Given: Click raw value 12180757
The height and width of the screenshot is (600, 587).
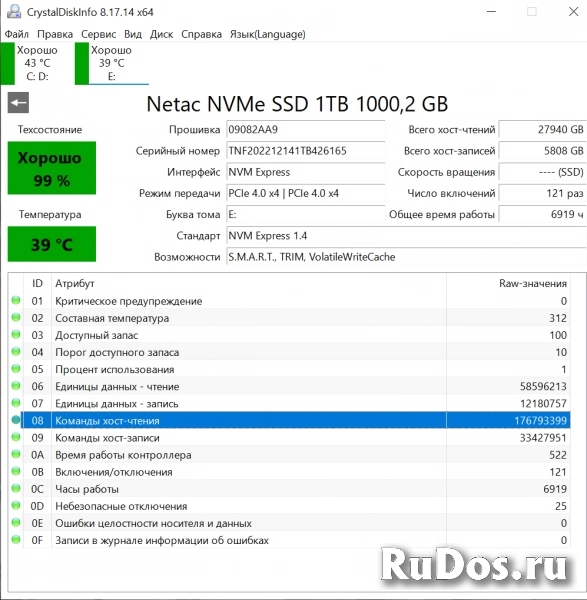Looking at the screenshot, I should click(x=543, y=404).
